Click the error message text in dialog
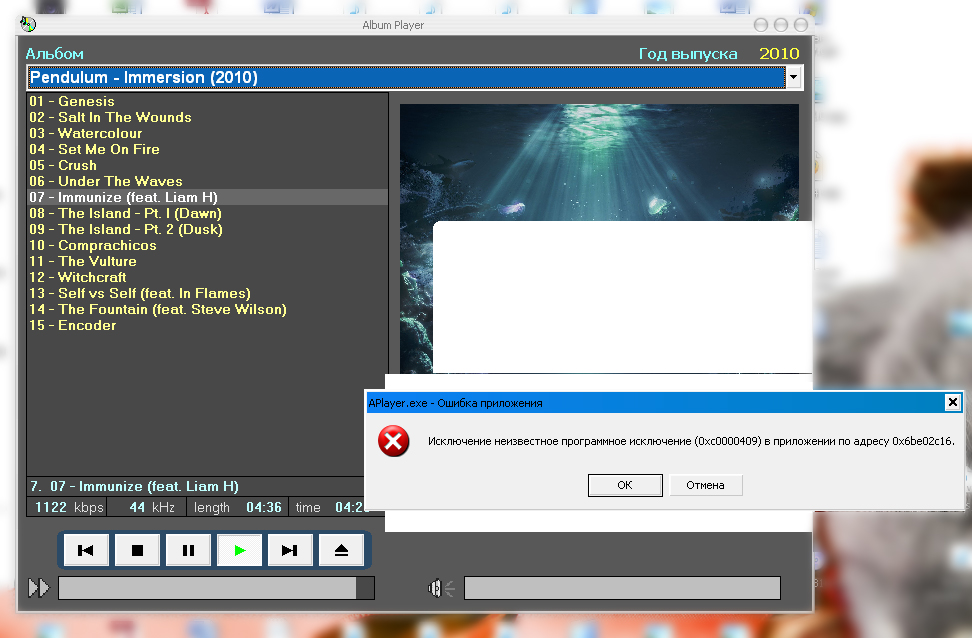The image size is (972, 638). (691, 441)
